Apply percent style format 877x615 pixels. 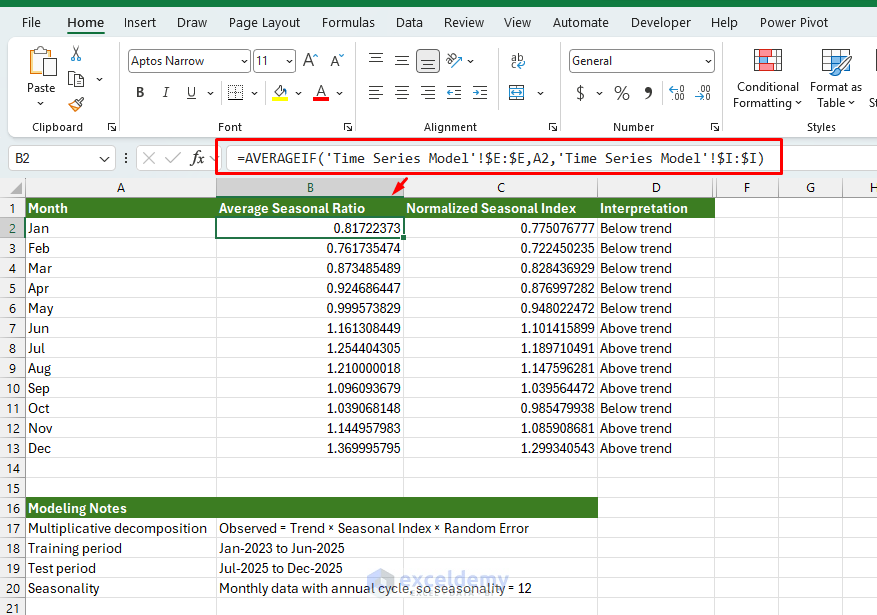(x=622, y=93)
